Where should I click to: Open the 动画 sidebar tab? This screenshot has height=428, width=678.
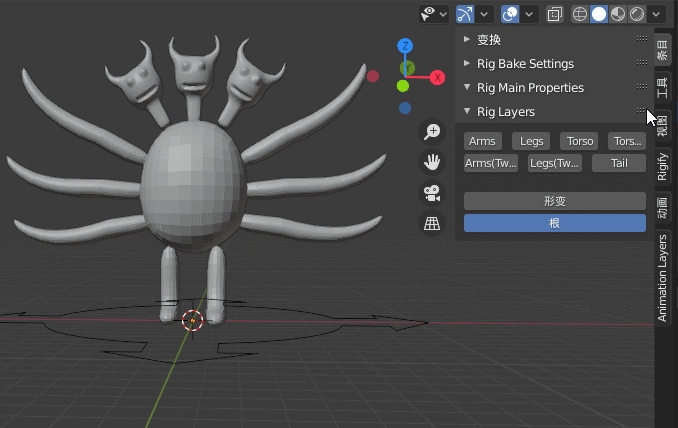coord(662,208)
